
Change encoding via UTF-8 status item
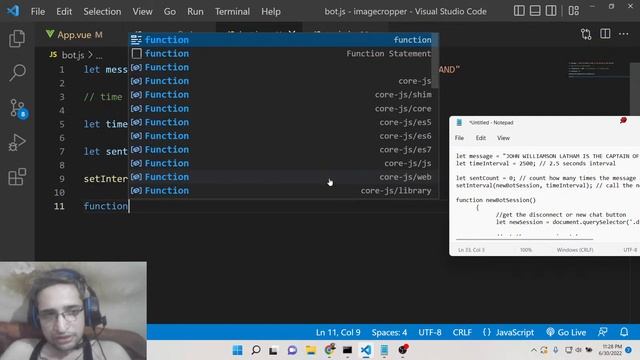point(429,332)
